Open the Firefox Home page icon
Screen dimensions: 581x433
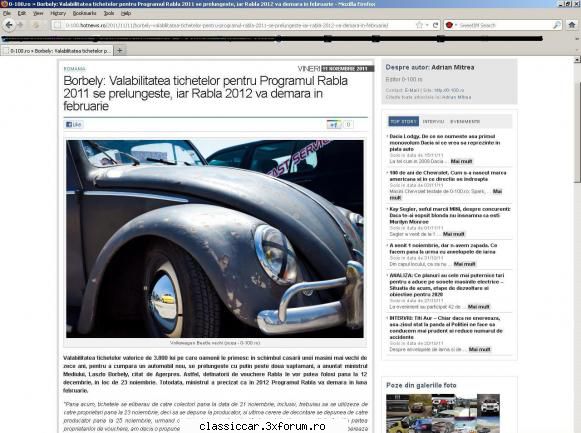click(572, 25)
